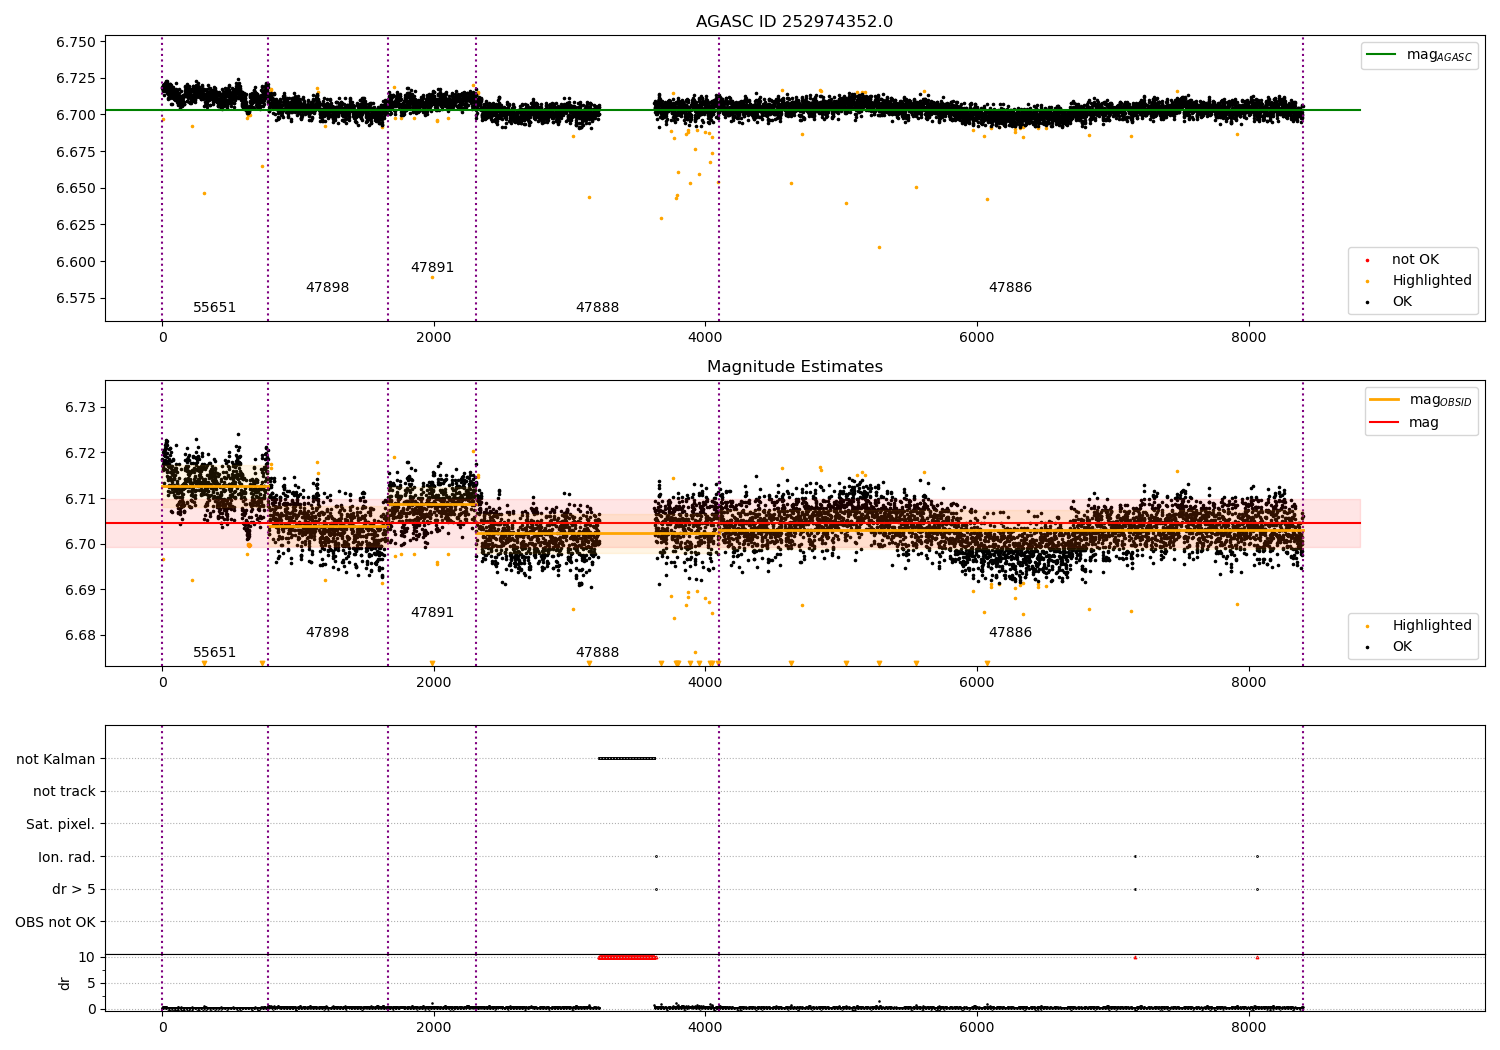Image resolution: width=1500 pixels, height=1050 pixels.
Task: Click OBSID label 47888 in the middle panel
Action: pyautogui.click(x=597, y=653)
